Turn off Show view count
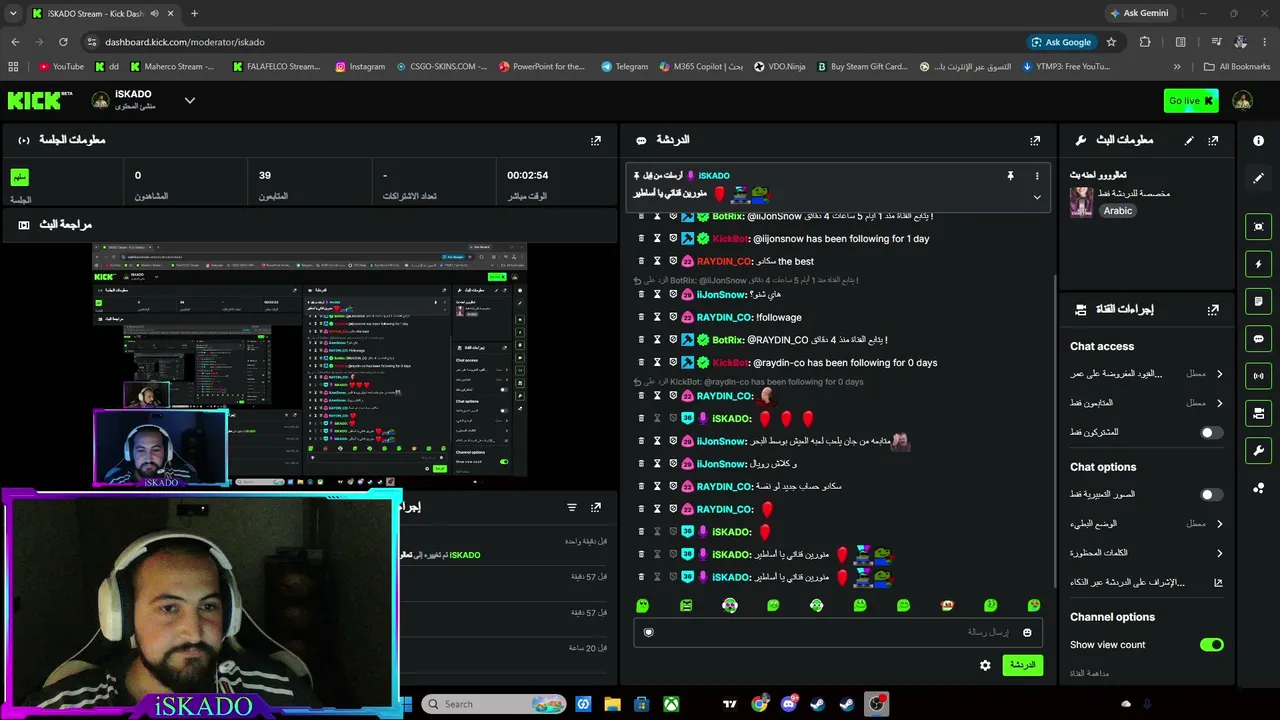Image resolution: width=1280 pixels, height=720 pixels. 1211,645
